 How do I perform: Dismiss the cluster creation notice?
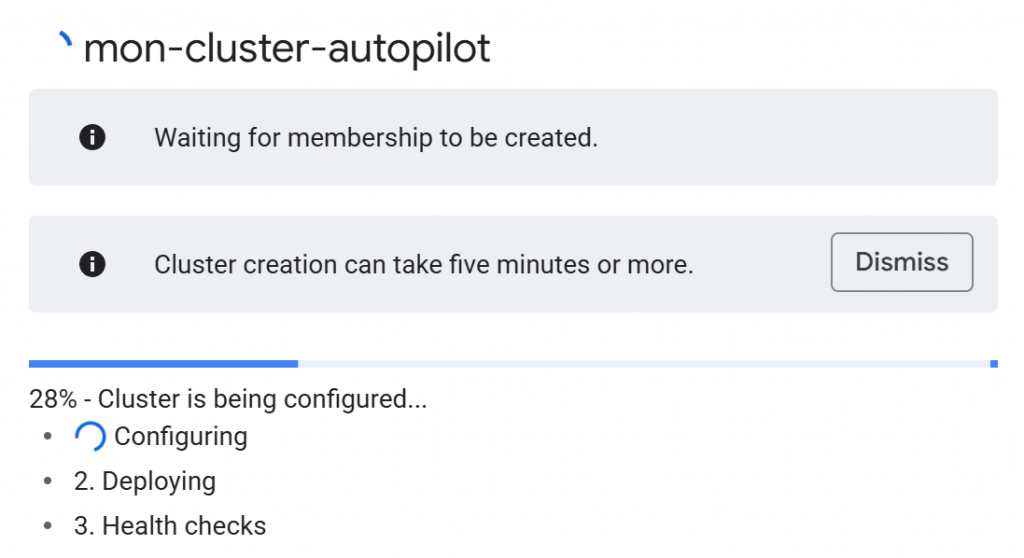[901, 262]
